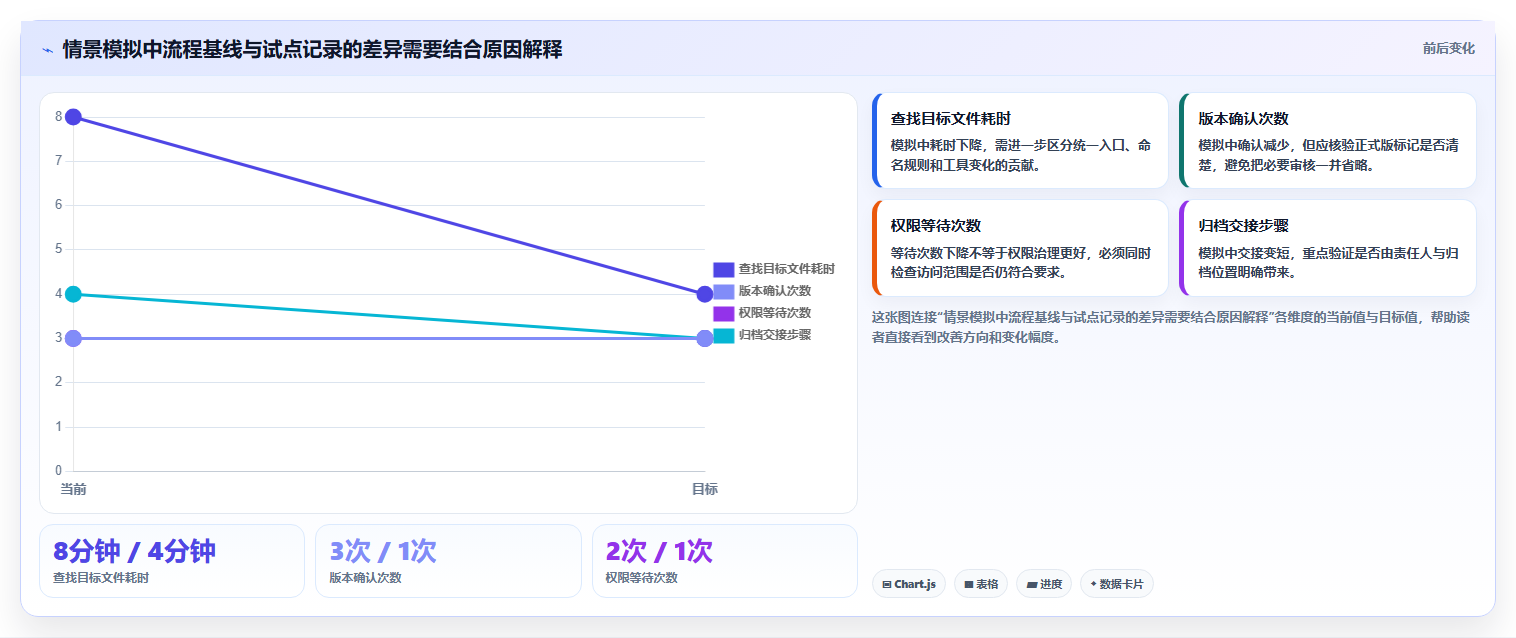Click the 前后变化 badge in the header
Screen dimensions: 1516x638
coord(1448,48)
